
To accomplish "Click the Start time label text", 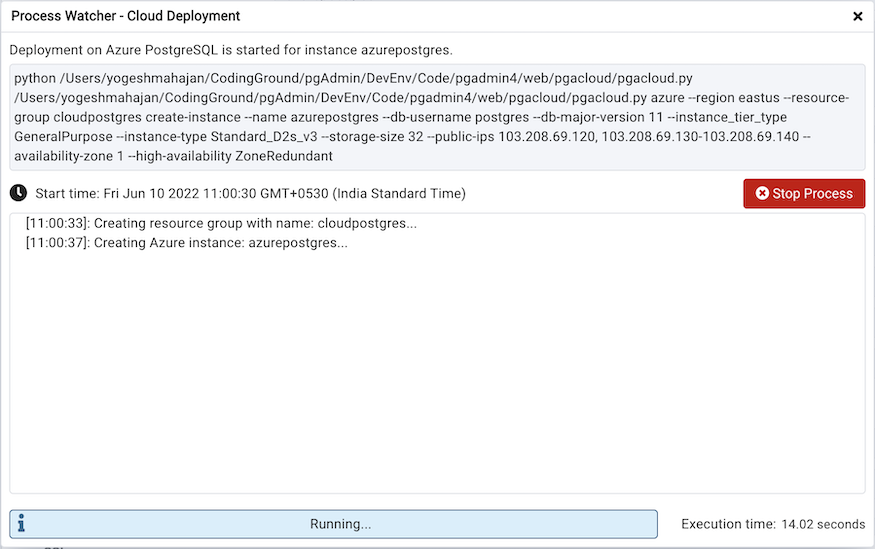I will [x=250, y=193].
